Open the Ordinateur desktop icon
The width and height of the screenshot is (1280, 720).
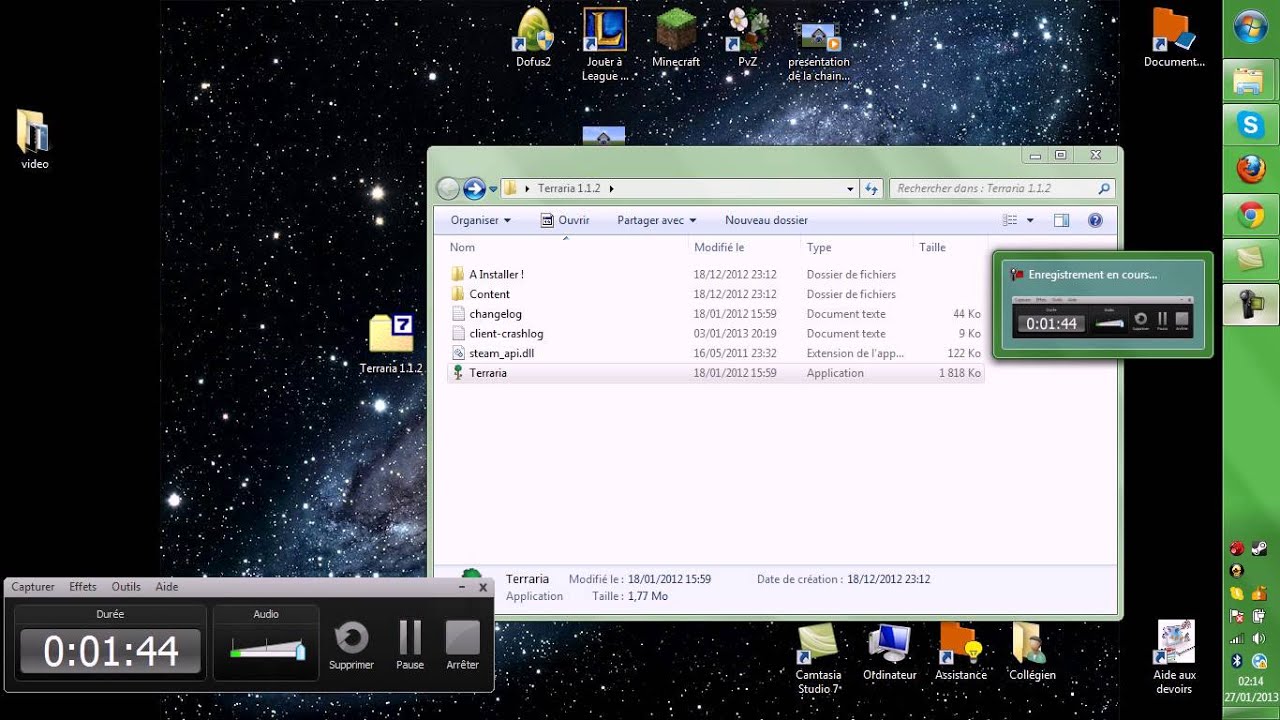[889, 651]
